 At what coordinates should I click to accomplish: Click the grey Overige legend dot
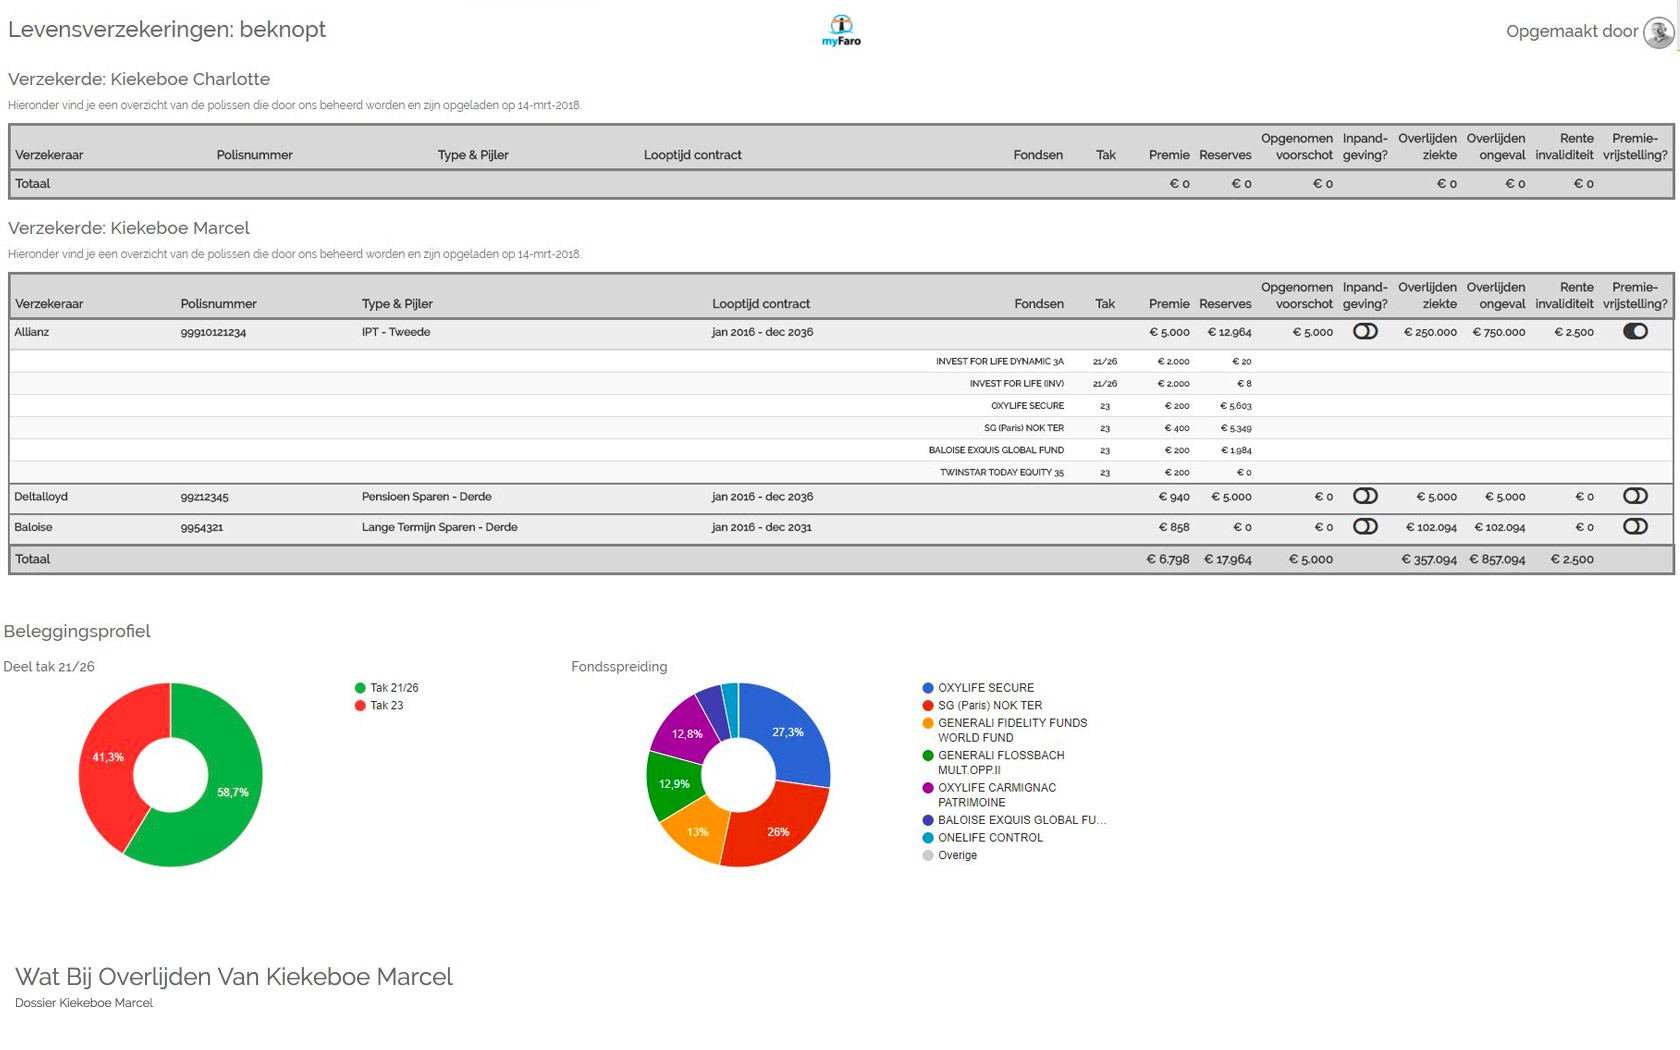(928, 856)
